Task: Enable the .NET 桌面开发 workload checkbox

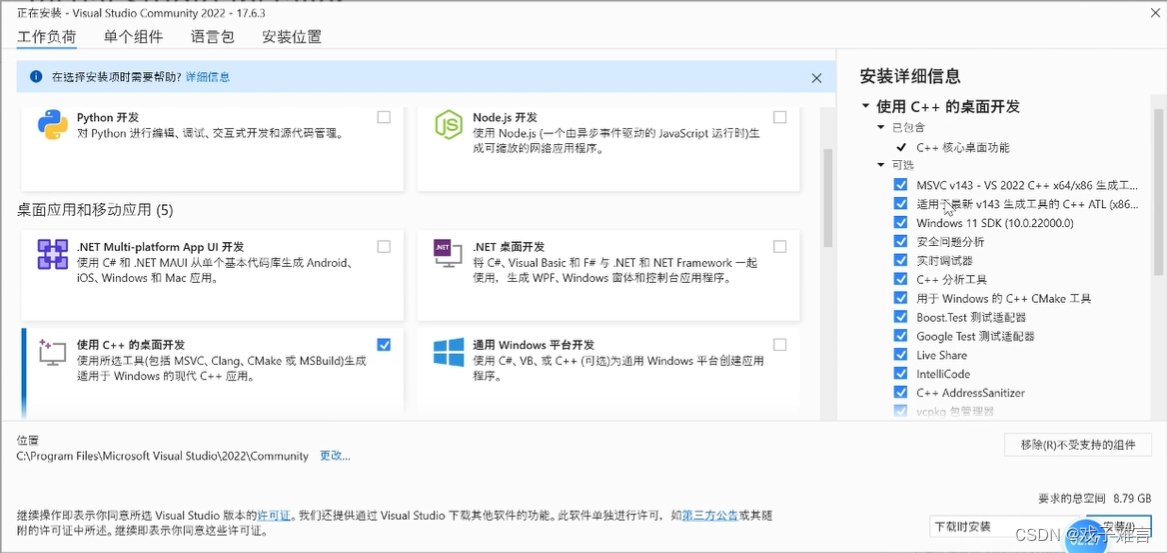Action: click(x=779, y=246)
